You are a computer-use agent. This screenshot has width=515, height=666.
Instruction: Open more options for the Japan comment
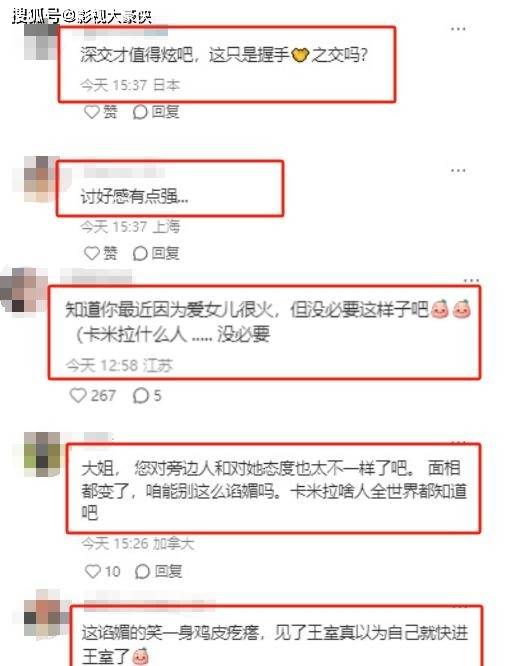pos(458,29)
